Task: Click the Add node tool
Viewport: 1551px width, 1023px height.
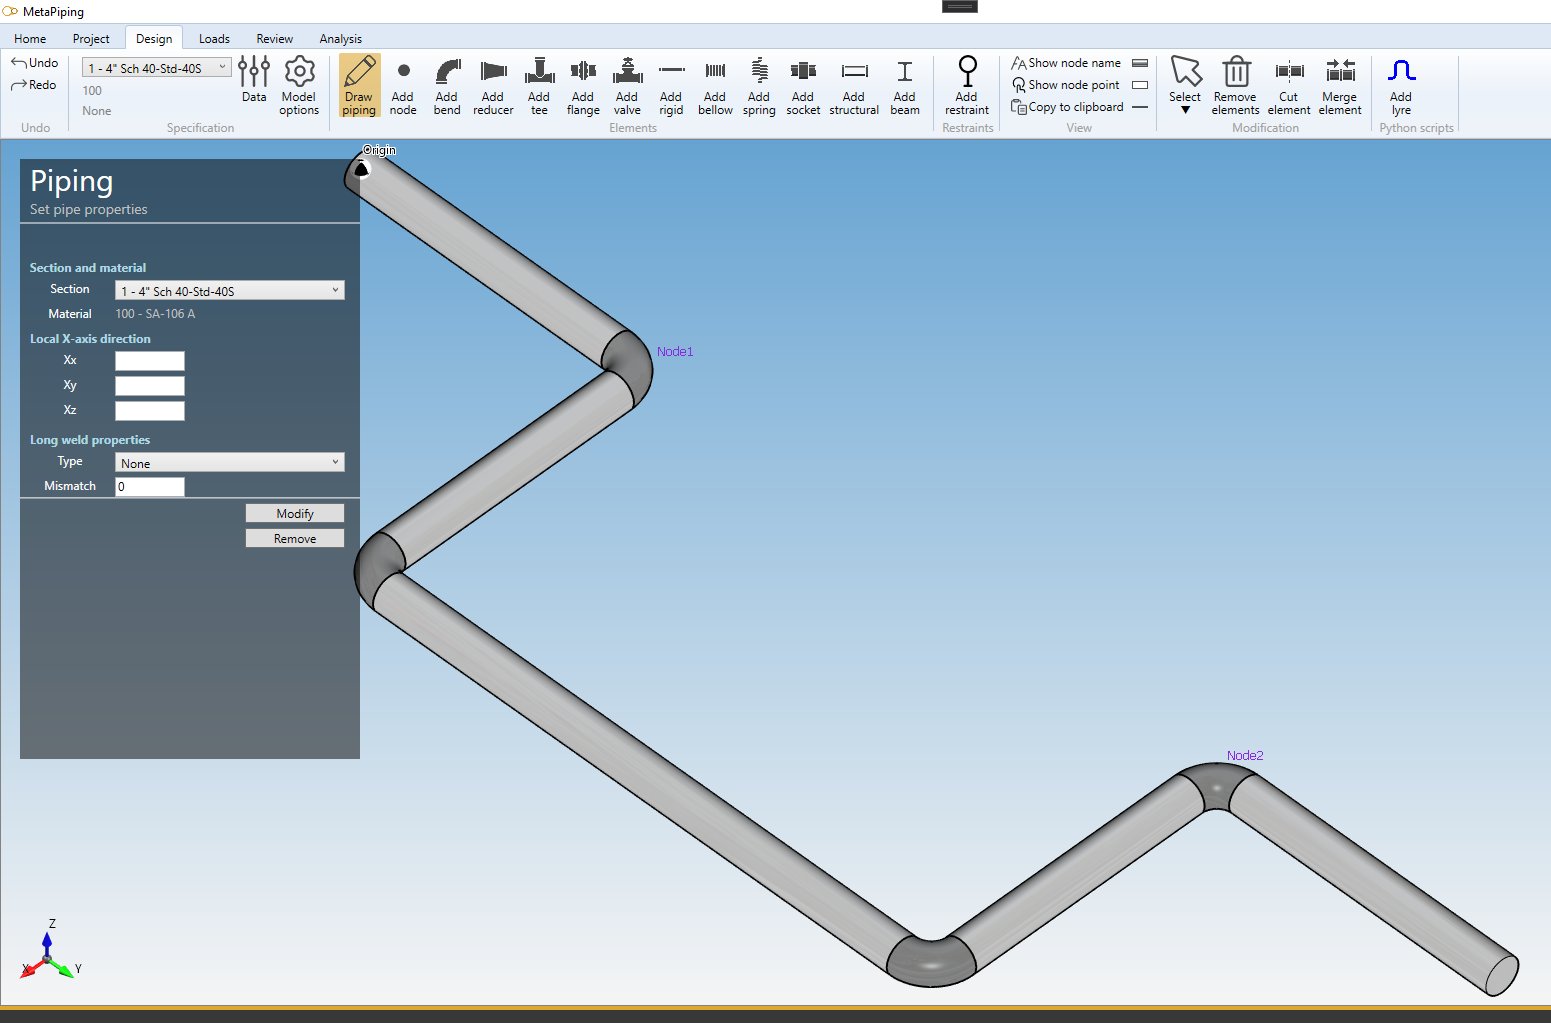Action: tap(403, 86)
